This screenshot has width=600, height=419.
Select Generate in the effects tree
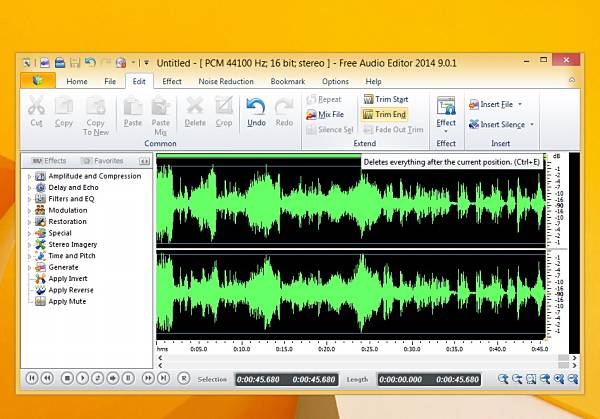click(x=63, y=267)
